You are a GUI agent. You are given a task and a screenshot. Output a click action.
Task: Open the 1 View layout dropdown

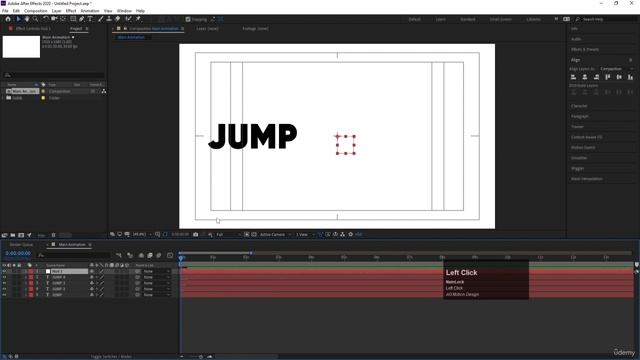pos(304,234)
